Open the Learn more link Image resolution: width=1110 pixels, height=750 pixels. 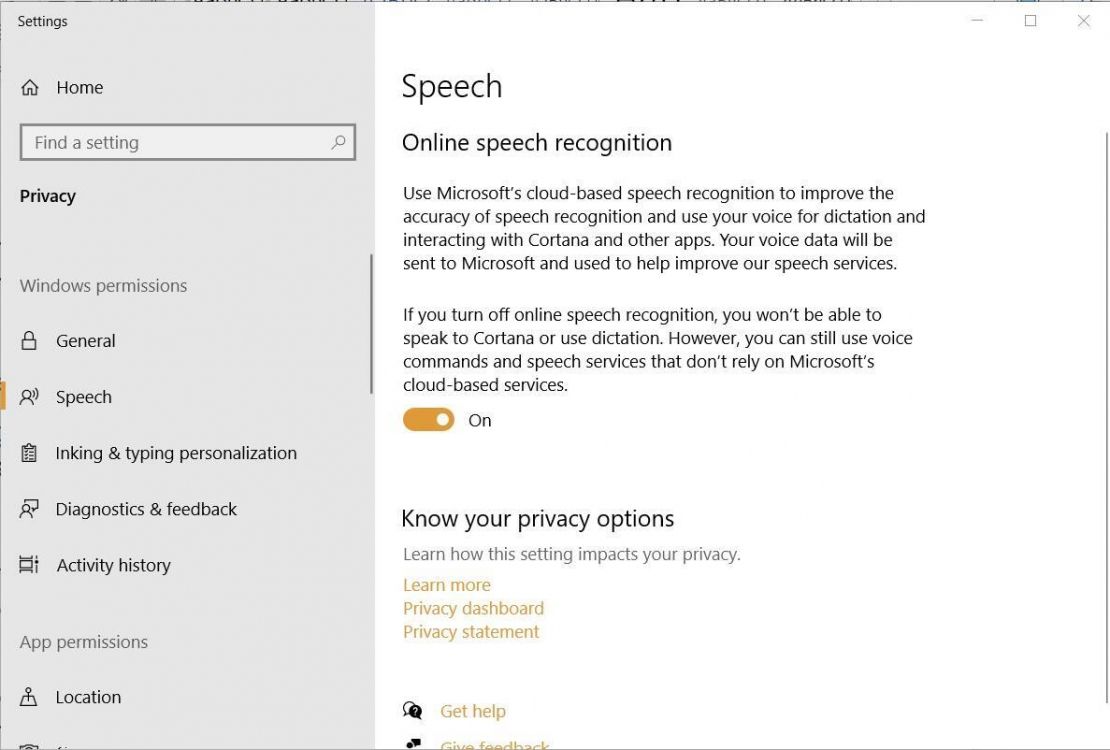tap(446, 585)
